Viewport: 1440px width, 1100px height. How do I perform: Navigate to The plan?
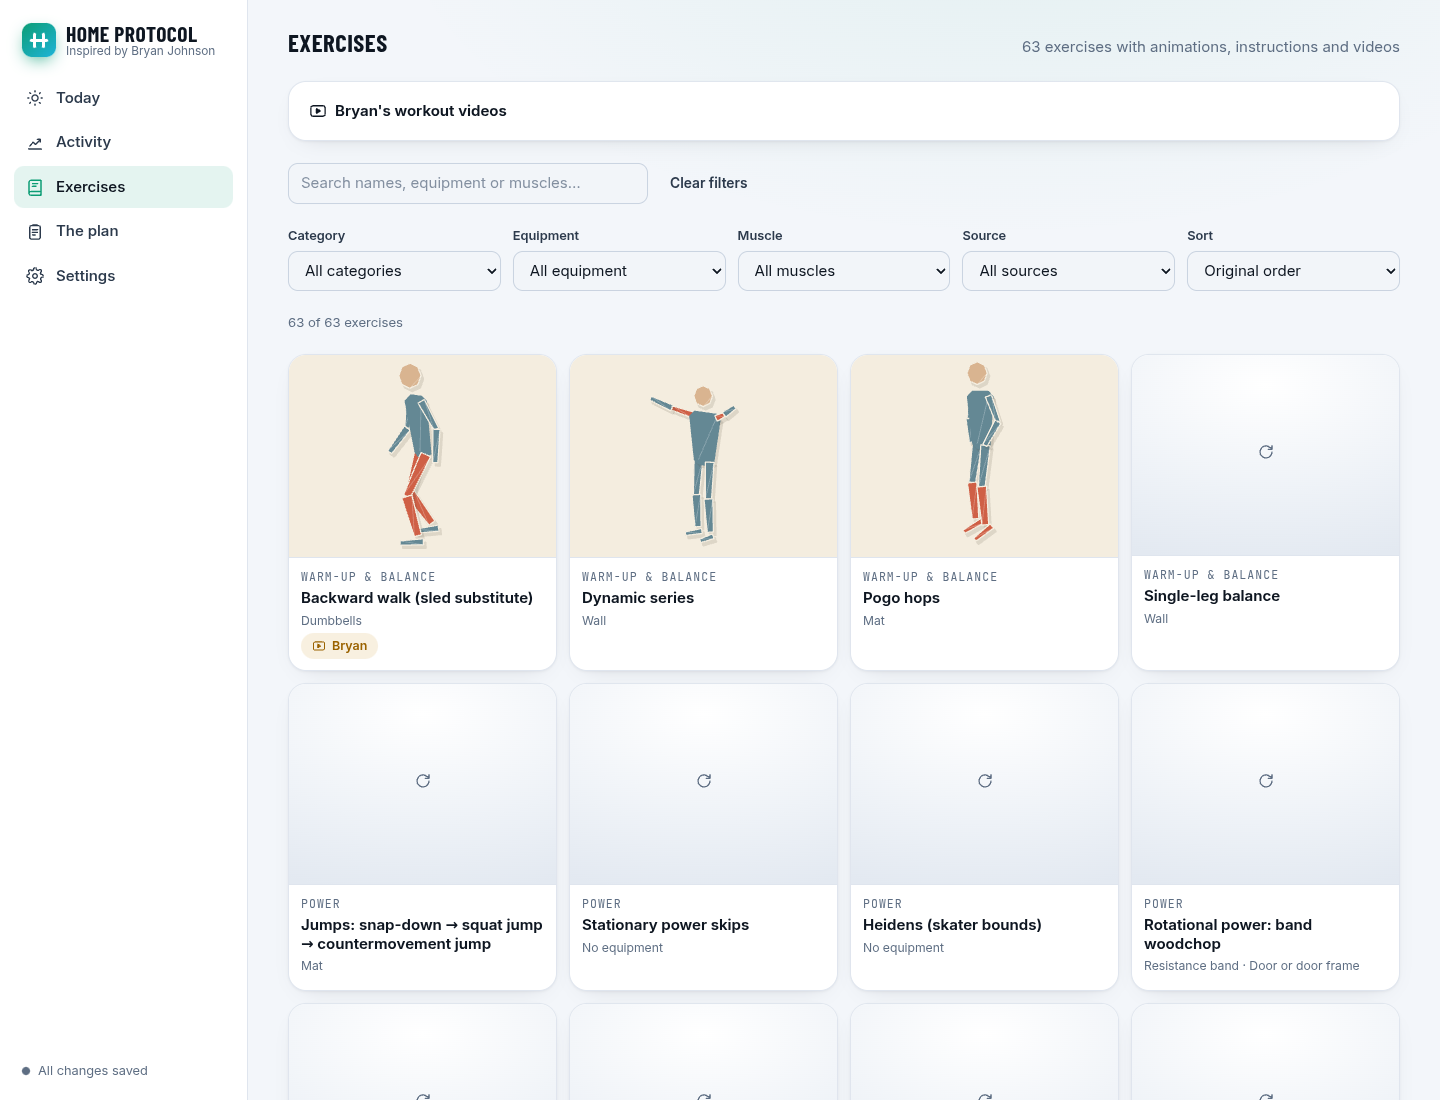pyautogui.click(x=123, y=231)
